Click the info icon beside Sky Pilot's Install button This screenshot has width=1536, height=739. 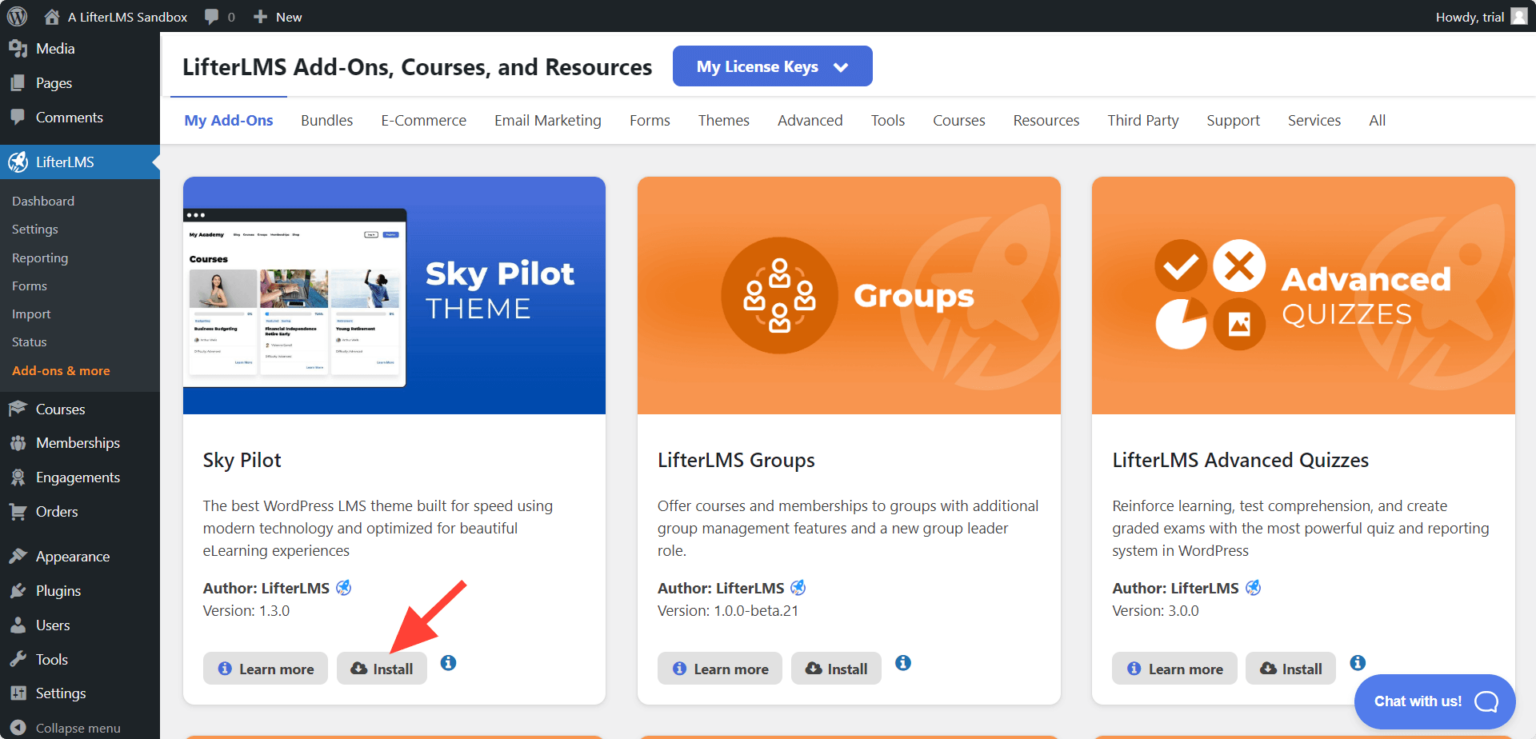click(448, 662)
